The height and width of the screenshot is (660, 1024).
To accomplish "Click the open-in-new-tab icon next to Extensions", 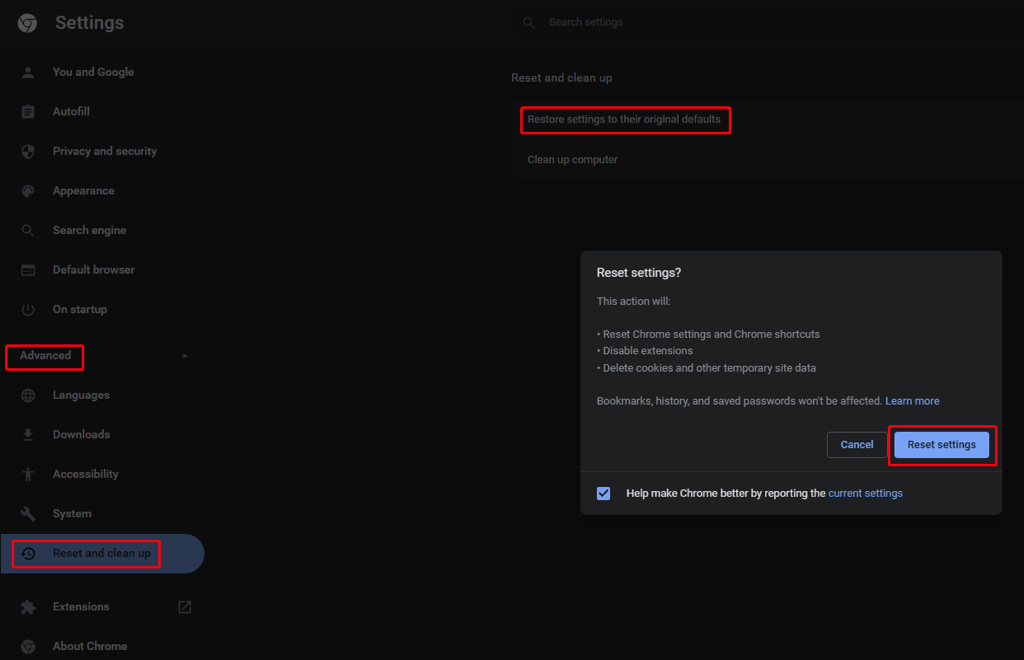I will tap(185, 607).
